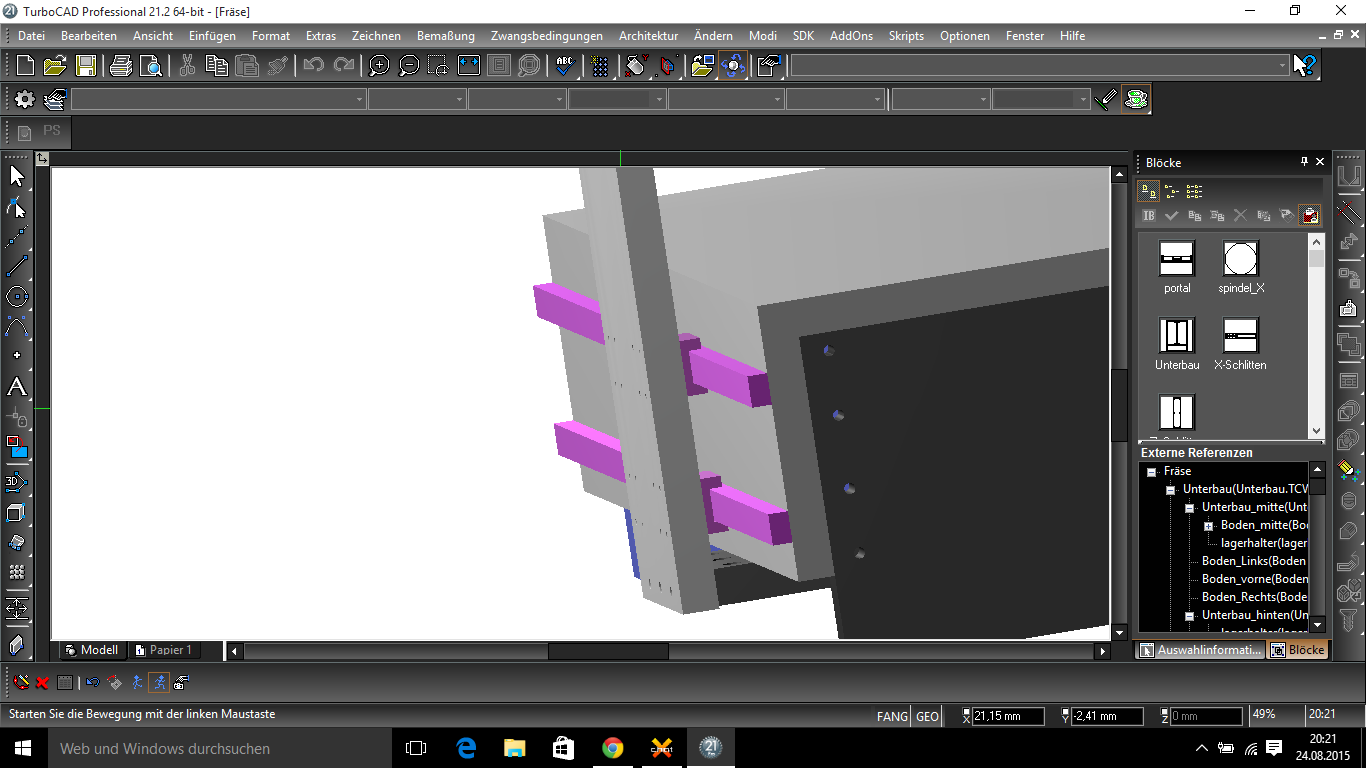This screenshot has width=1366, height=768.
Task: Click the Print icon
Action: (121, 66)
